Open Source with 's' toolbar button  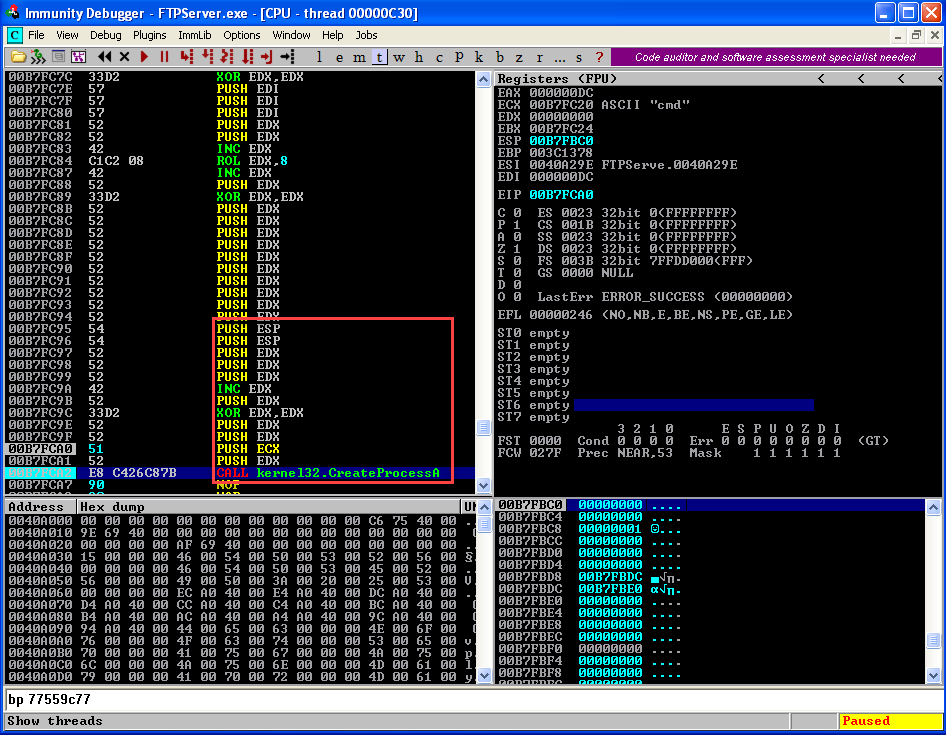[579, 57]
